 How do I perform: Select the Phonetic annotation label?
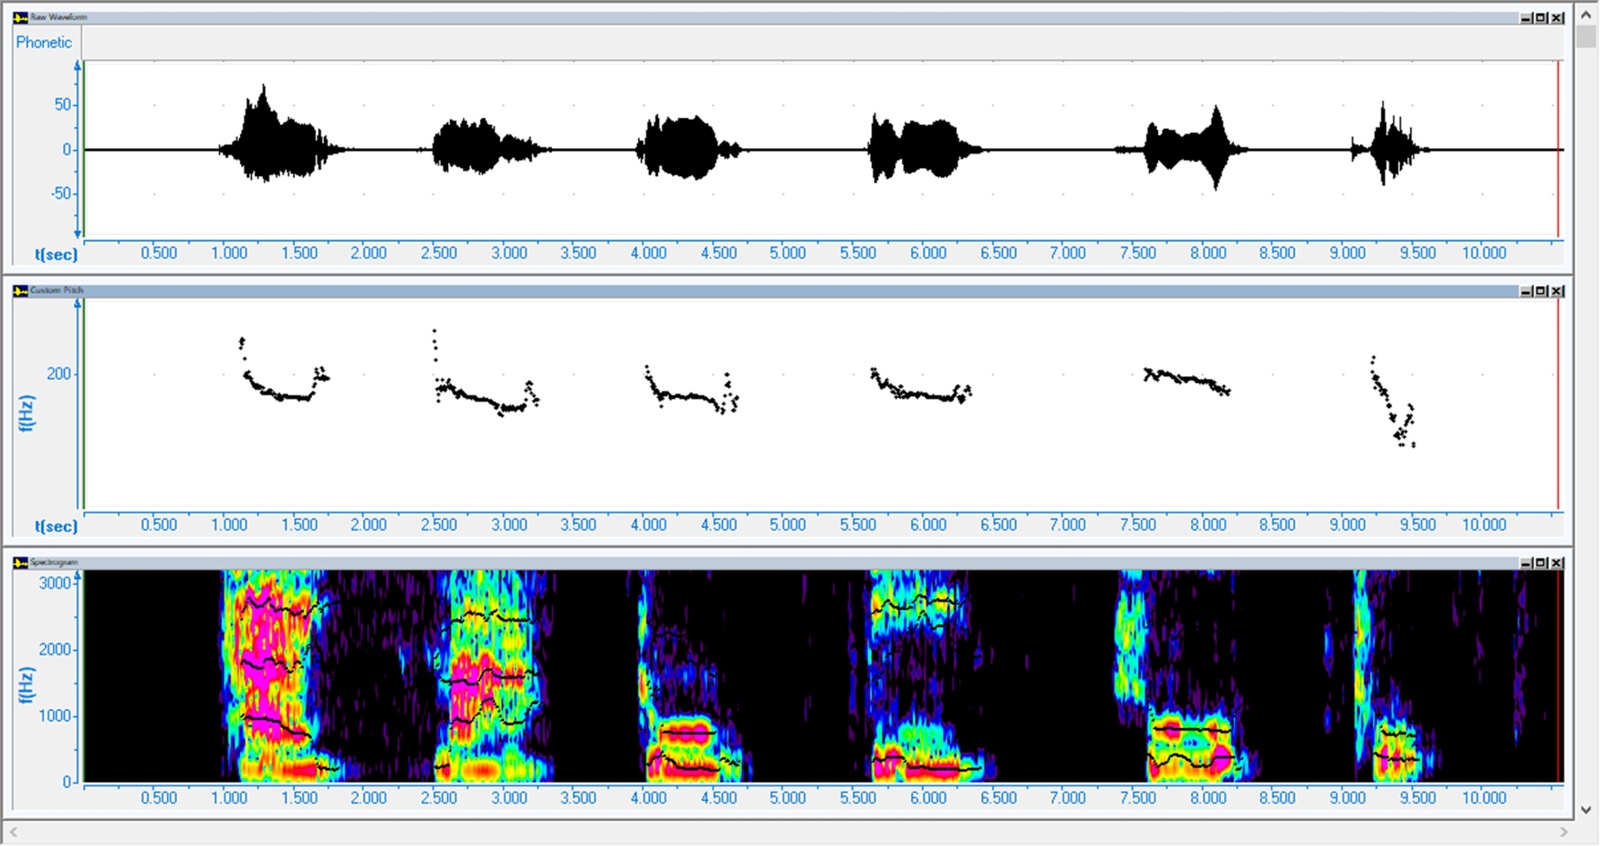[44, 42]
